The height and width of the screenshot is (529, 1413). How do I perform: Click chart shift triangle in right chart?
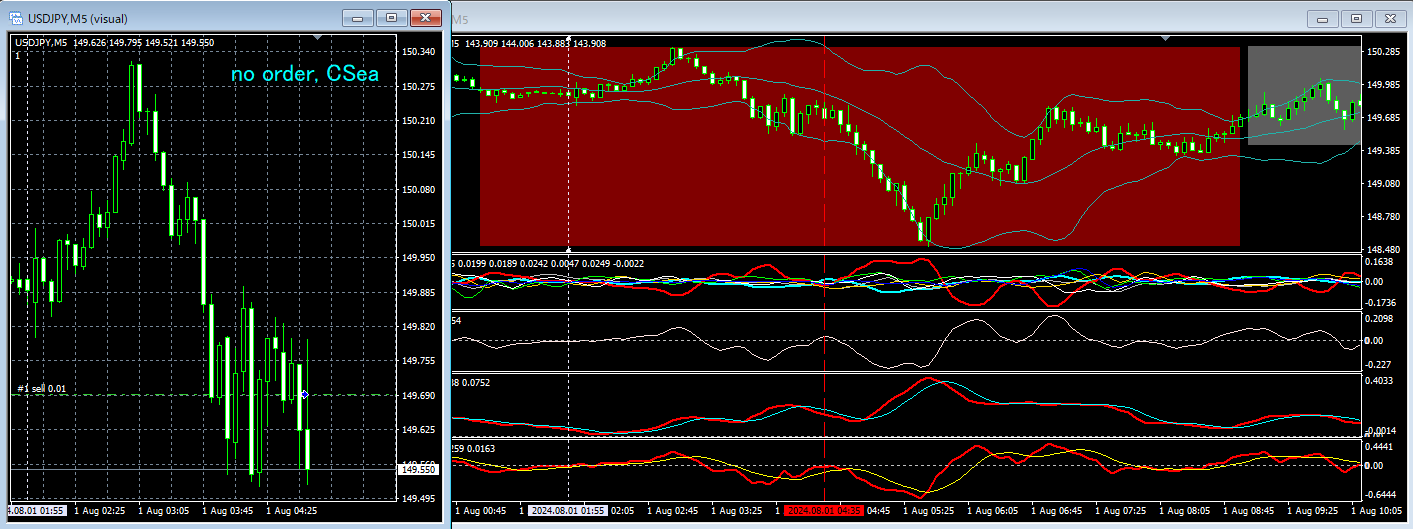click(1165, 37)
